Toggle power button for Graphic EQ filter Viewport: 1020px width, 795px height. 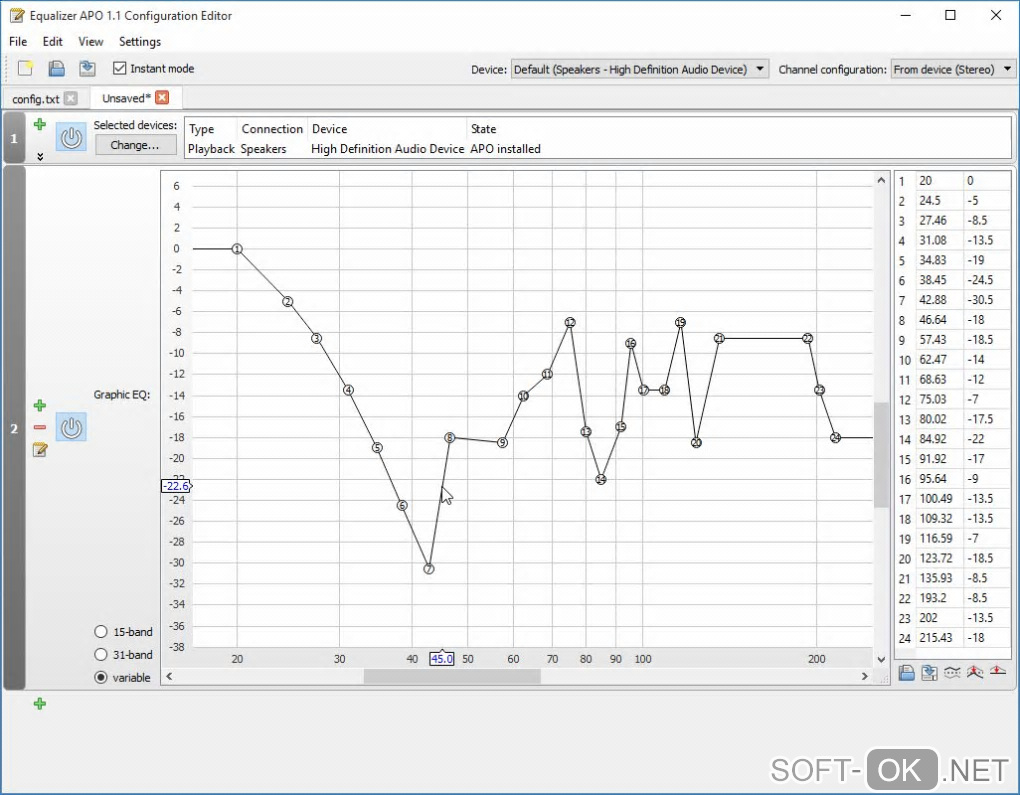(71, 427)
